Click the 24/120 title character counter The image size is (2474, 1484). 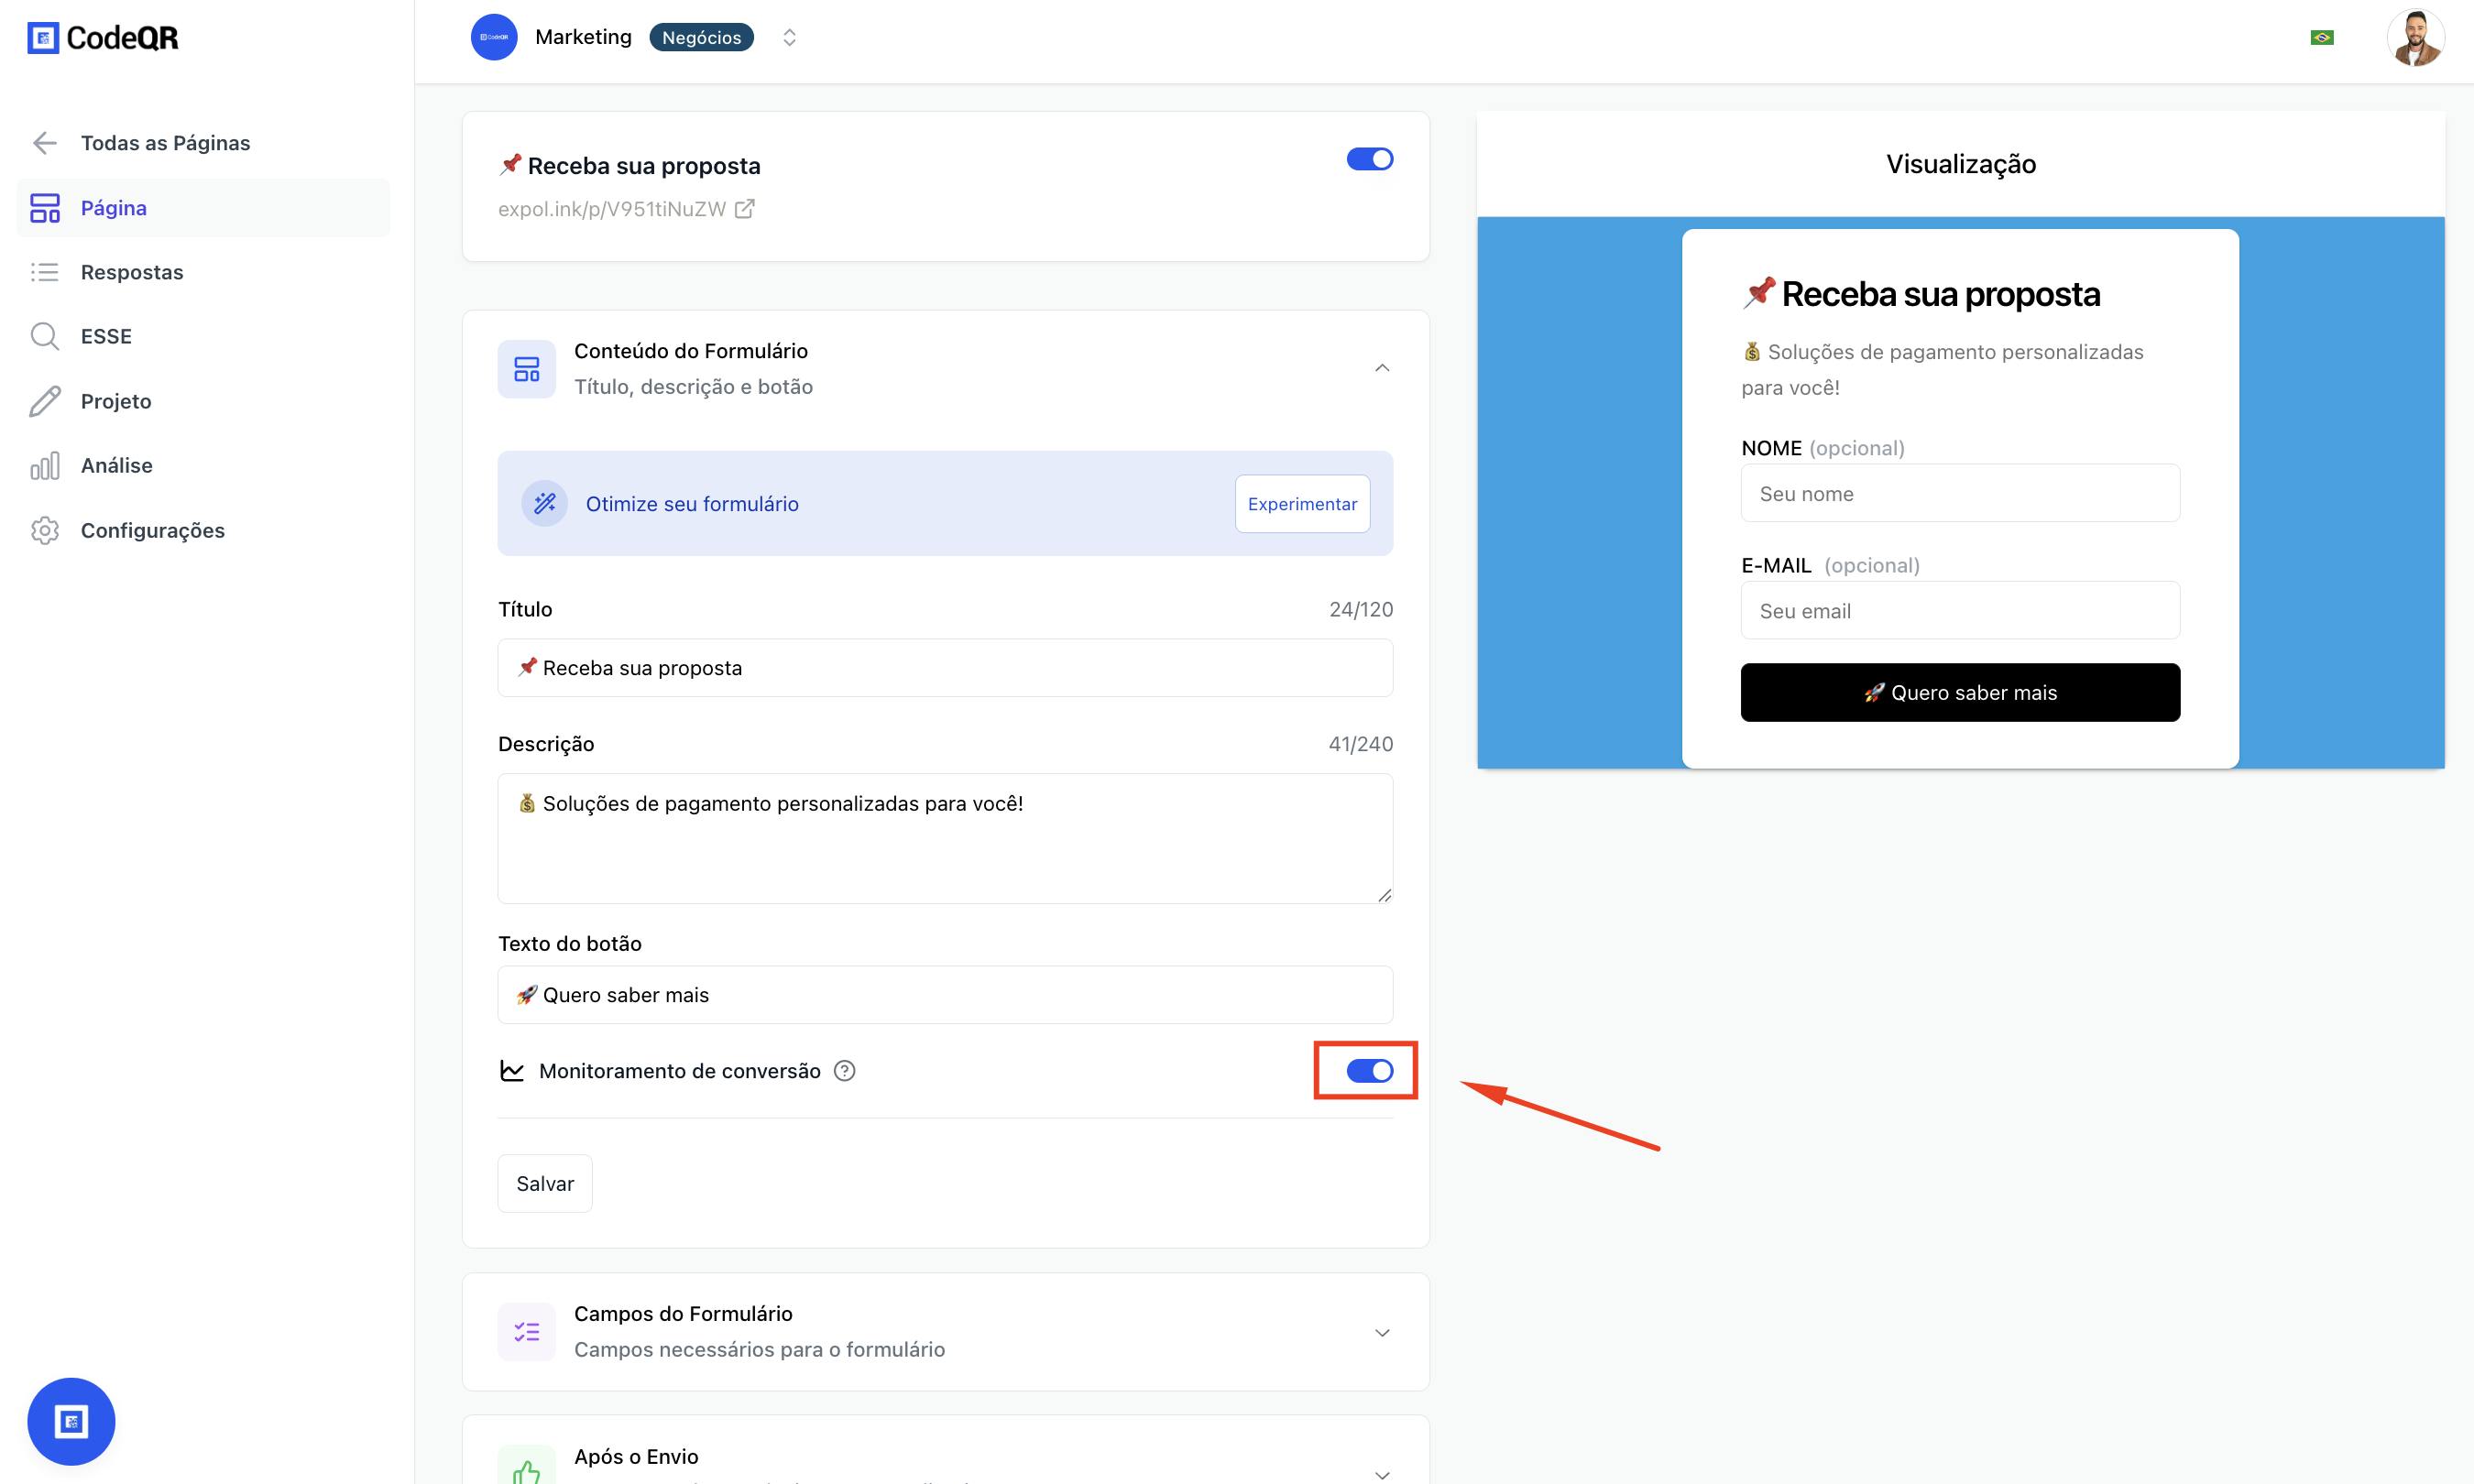coord(1360,609)
